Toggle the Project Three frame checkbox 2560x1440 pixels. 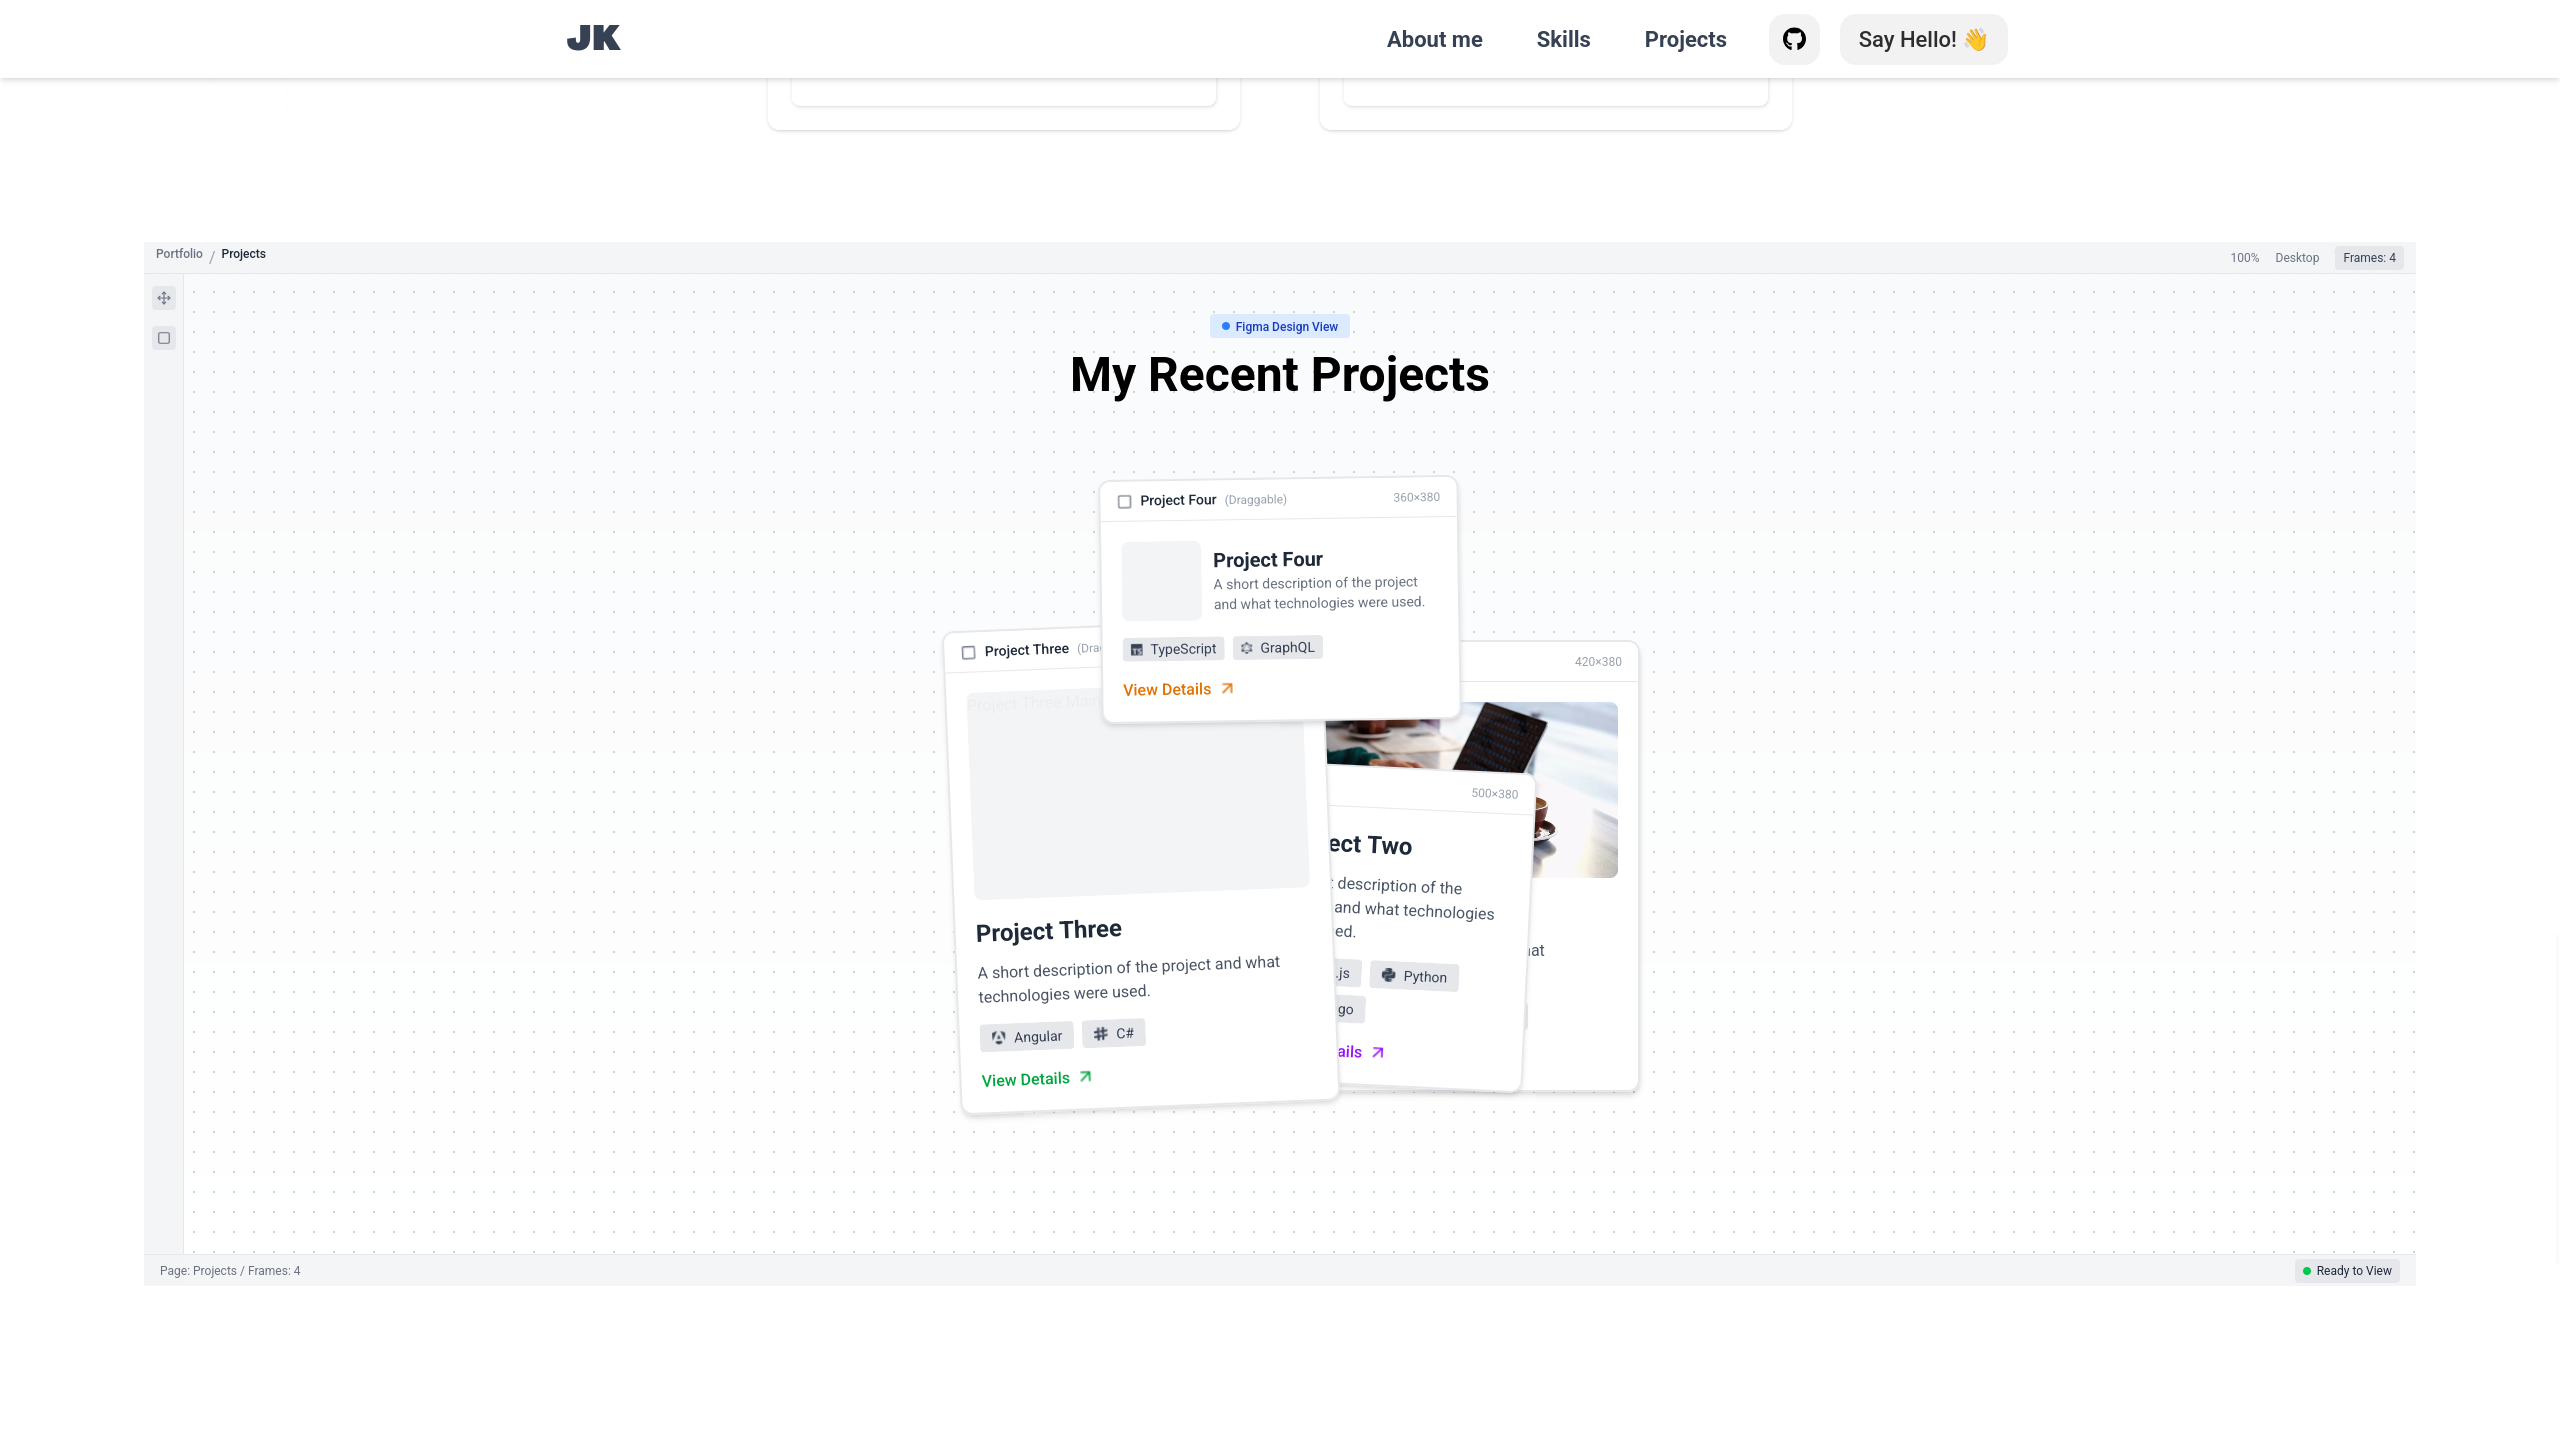(968, 653)
